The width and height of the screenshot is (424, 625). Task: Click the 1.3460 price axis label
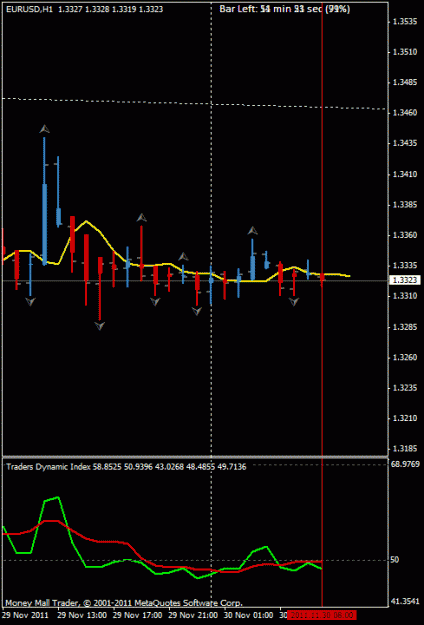(x=405, y=113)
